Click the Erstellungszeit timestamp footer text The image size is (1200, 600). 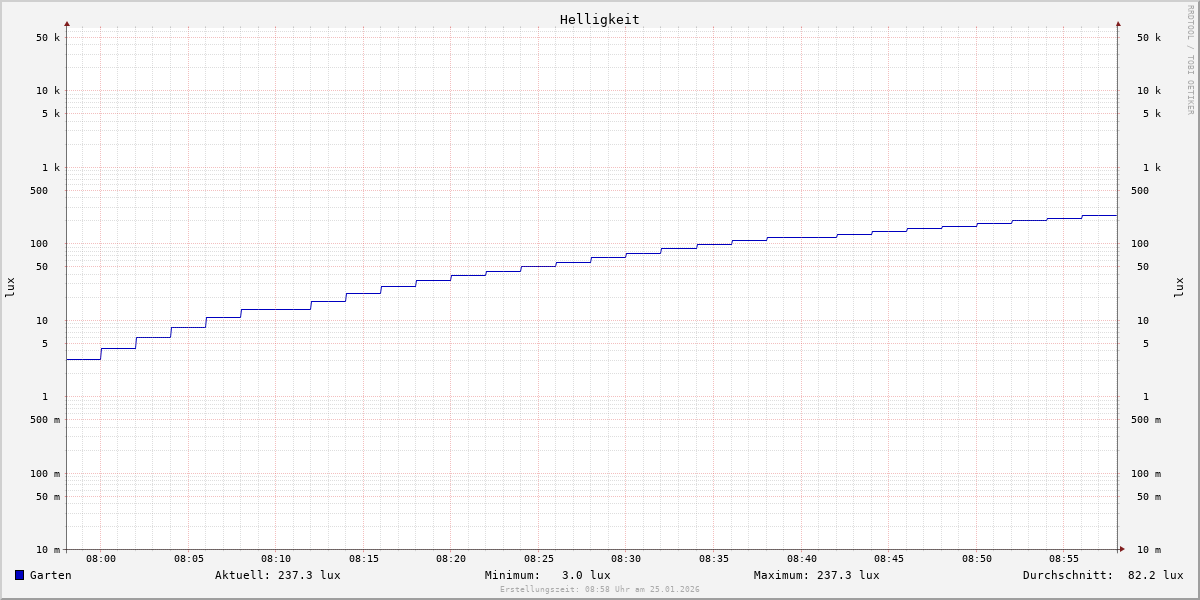tap(599, 590)
